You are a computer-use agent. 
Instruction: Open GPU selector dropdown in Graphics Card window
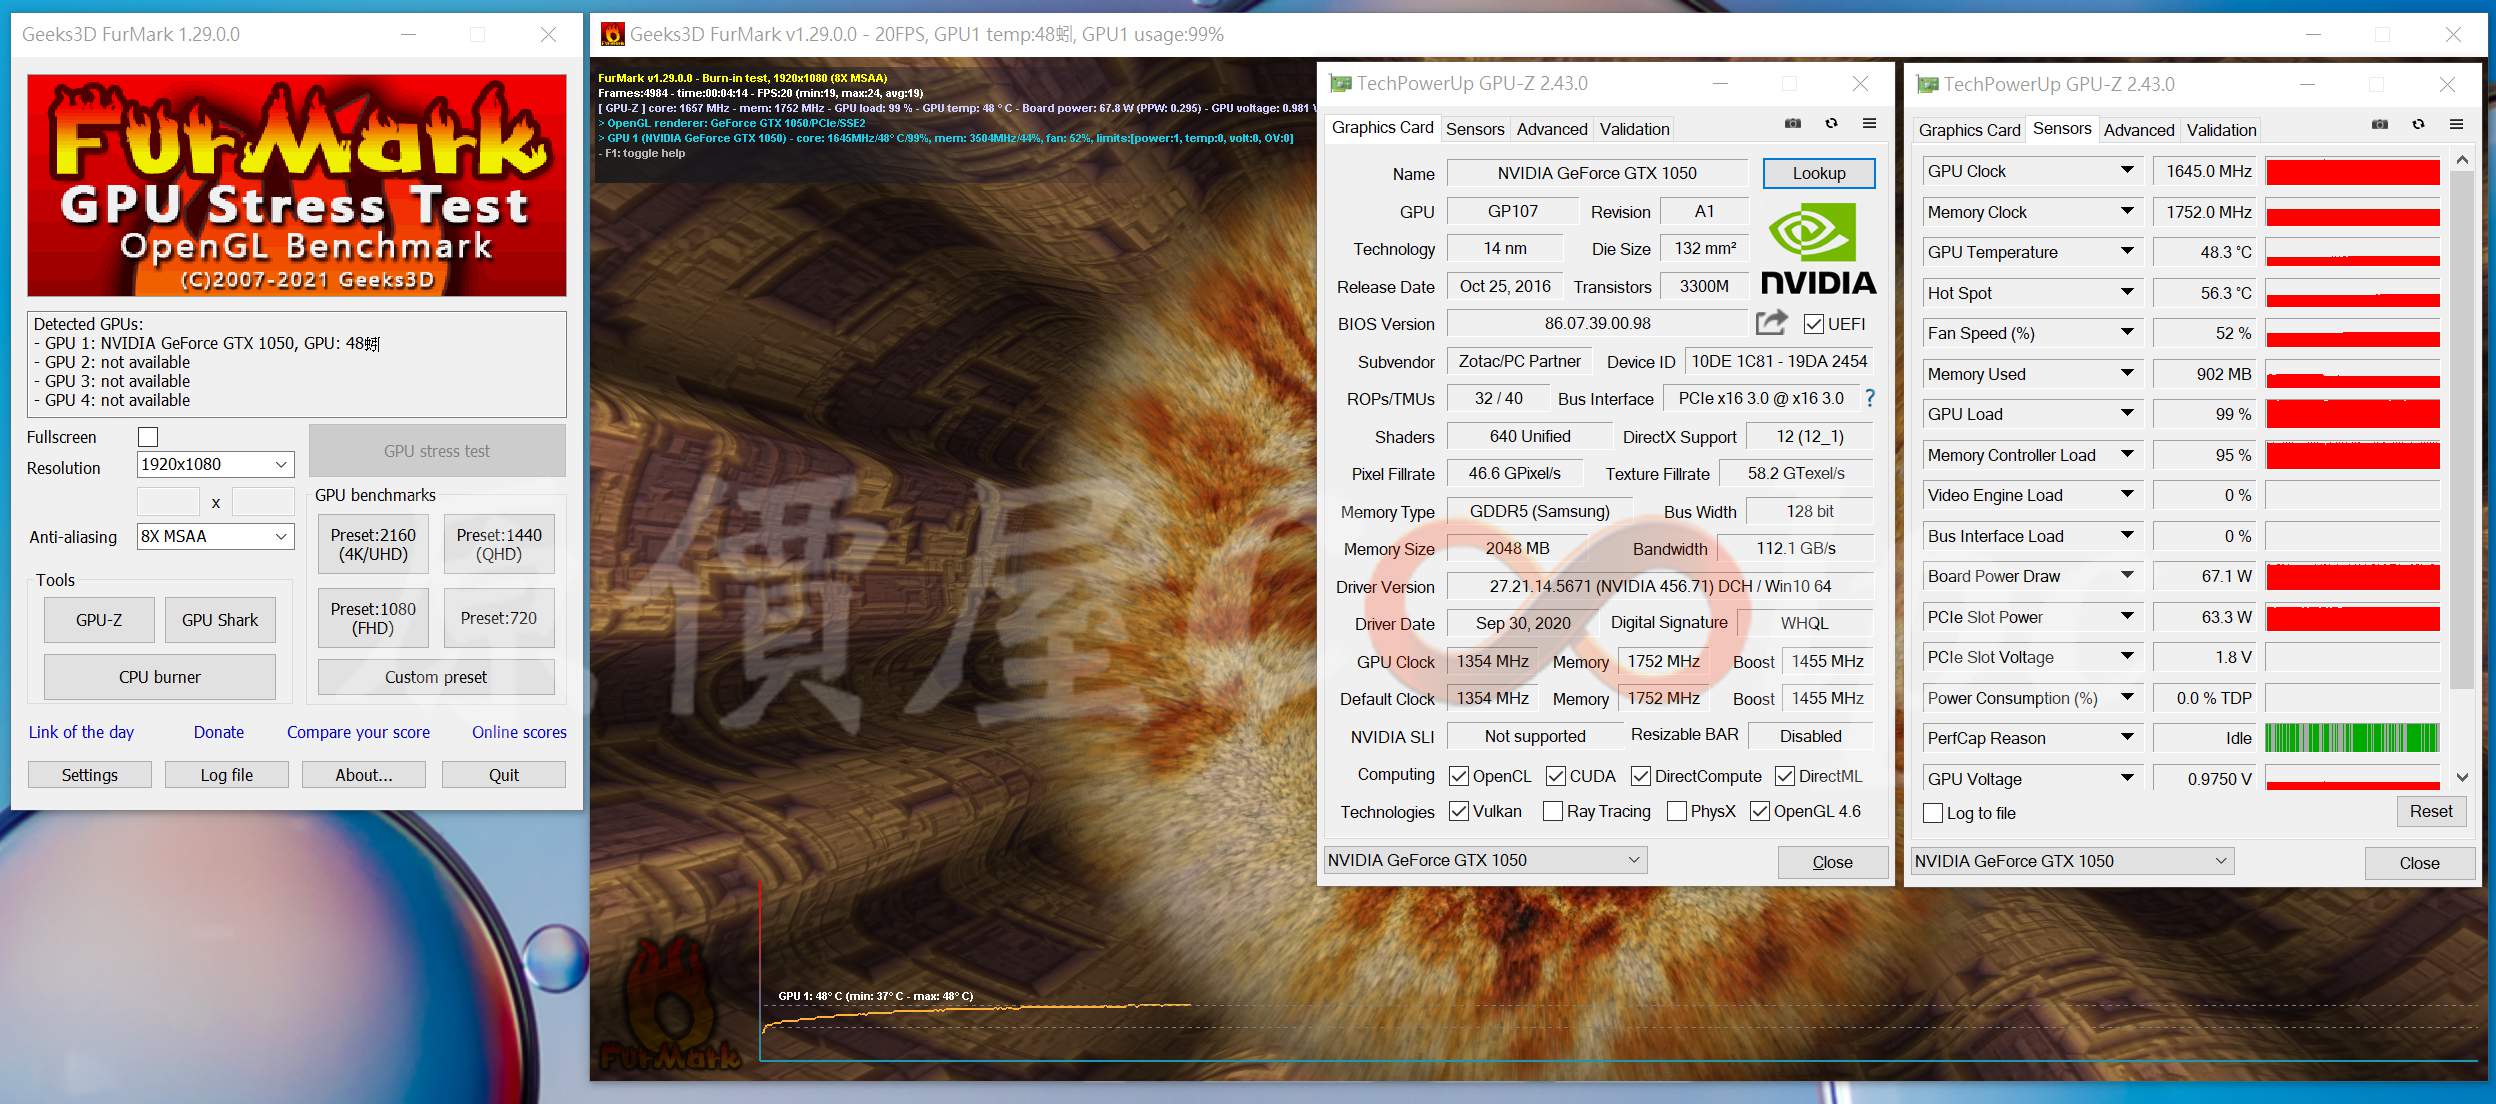(x=1485, y=860)
